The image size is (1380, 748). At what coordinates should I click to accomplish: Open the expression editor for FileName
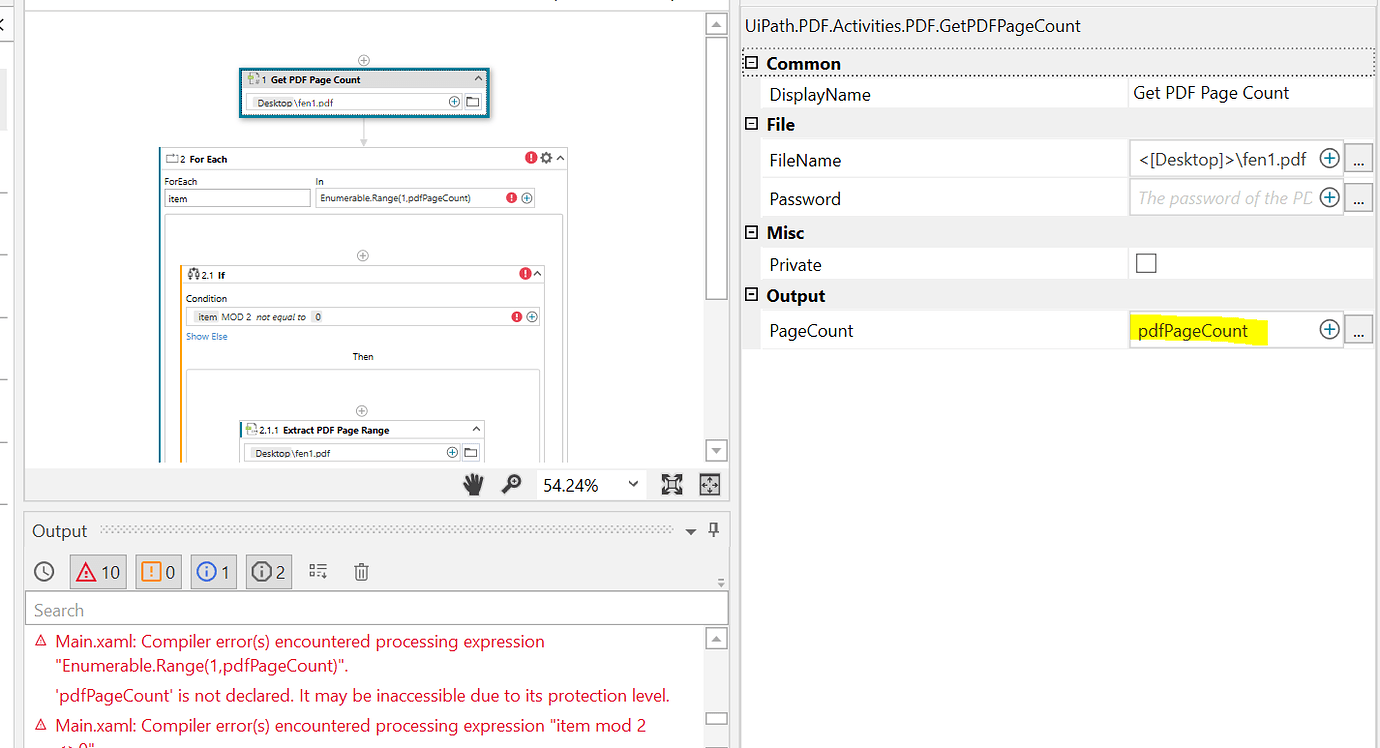coord(1358,158)
